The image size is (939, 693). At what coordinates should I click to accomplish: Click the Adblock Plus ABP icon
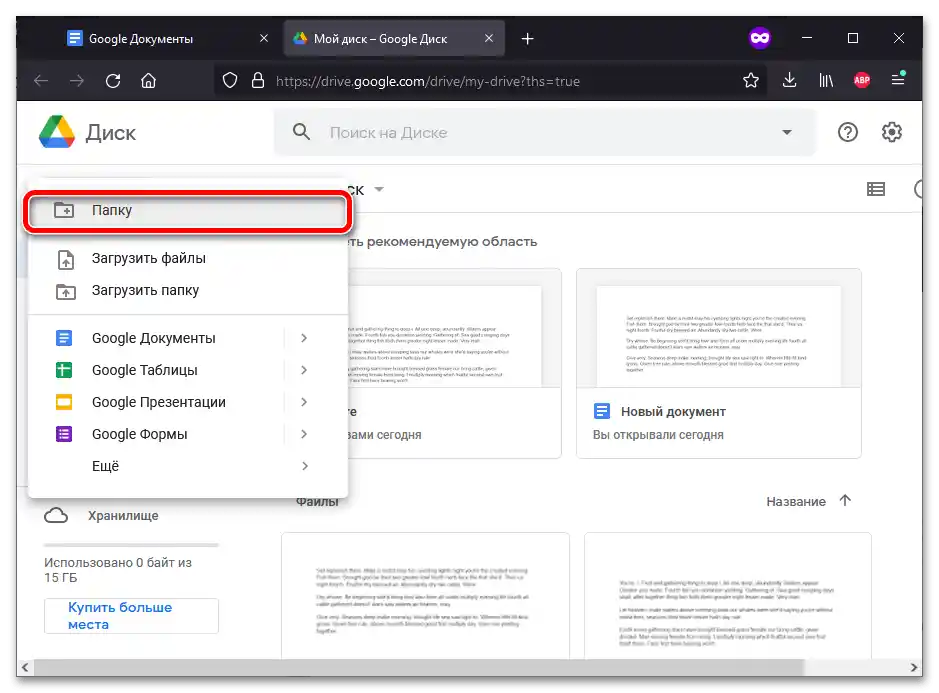point(862,80)
